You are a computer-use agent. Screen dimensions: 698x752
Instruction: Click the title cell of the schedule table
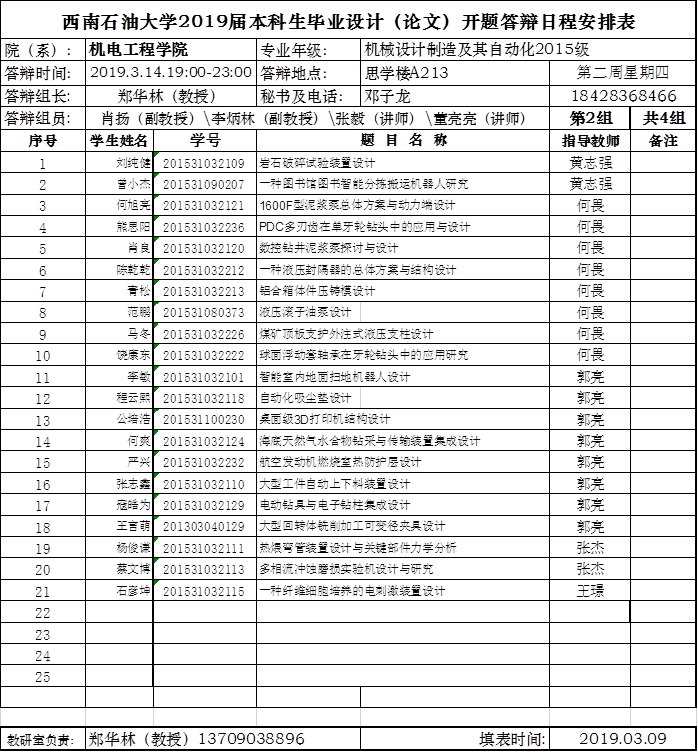click(x=348, y=22)
